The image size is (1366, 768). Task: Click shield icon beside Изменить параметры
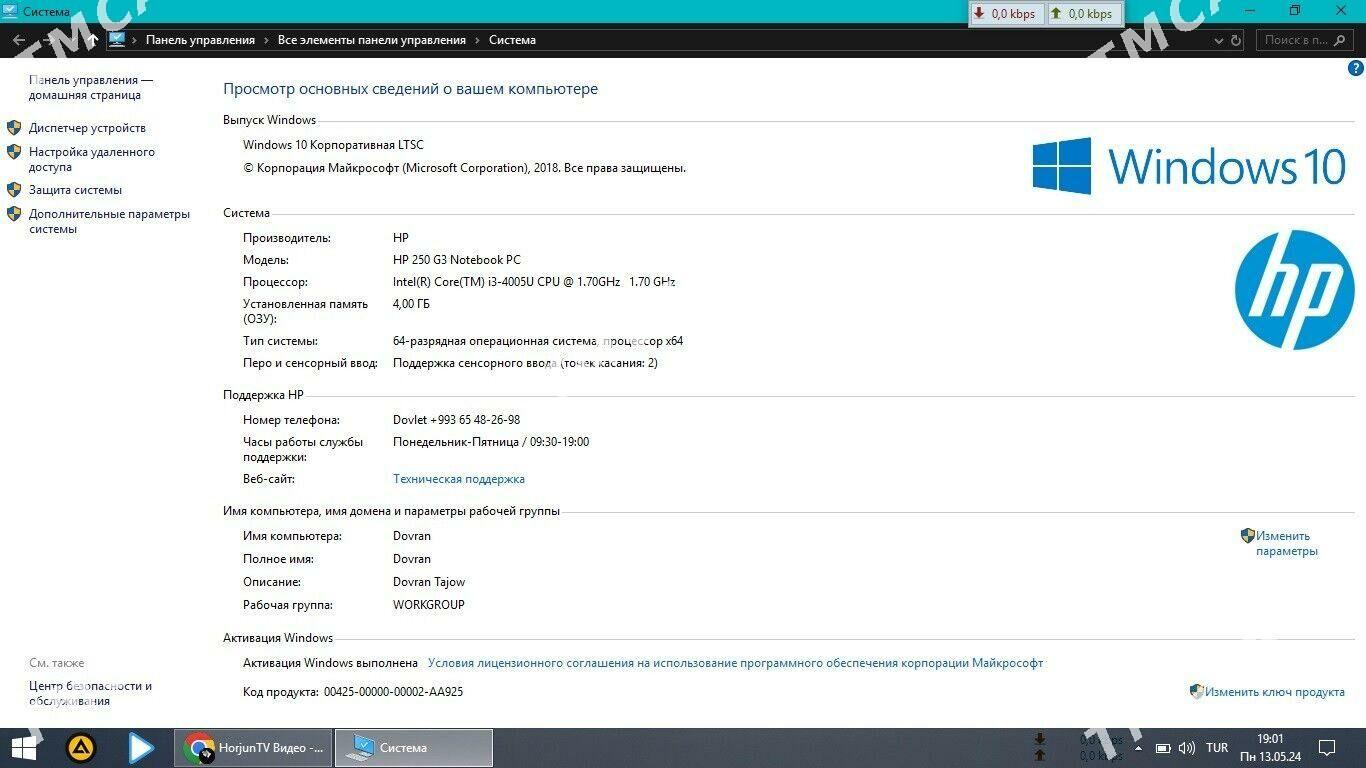click(x=1247, y=536)
